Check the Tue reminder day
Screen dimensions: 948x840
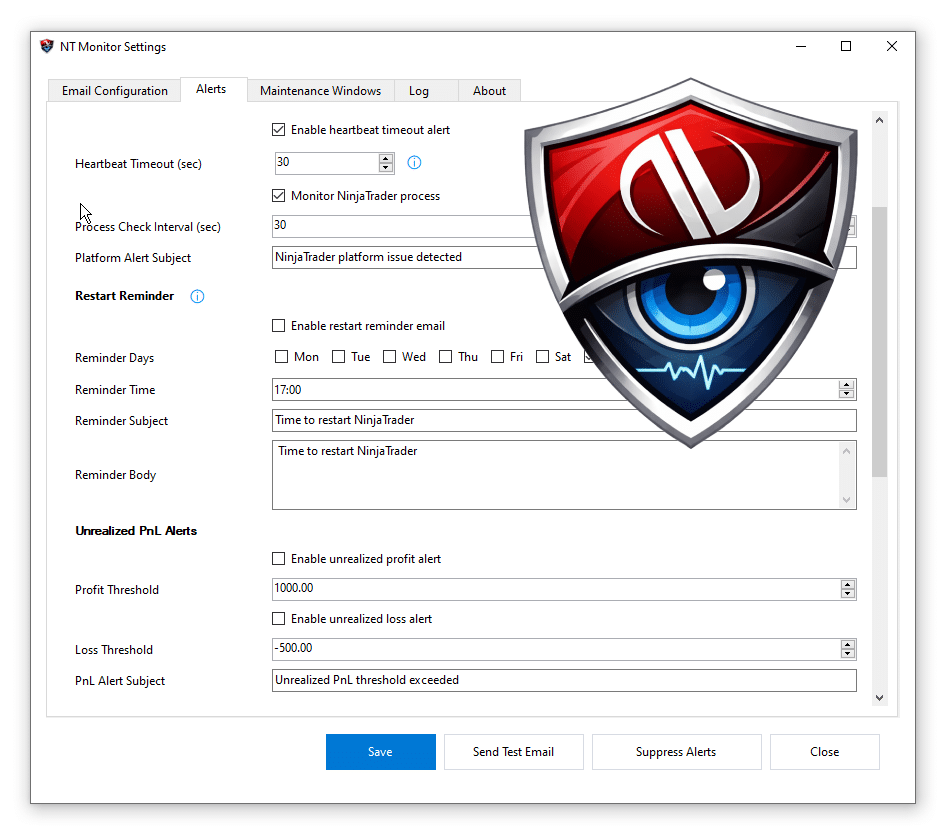[338, 357]
